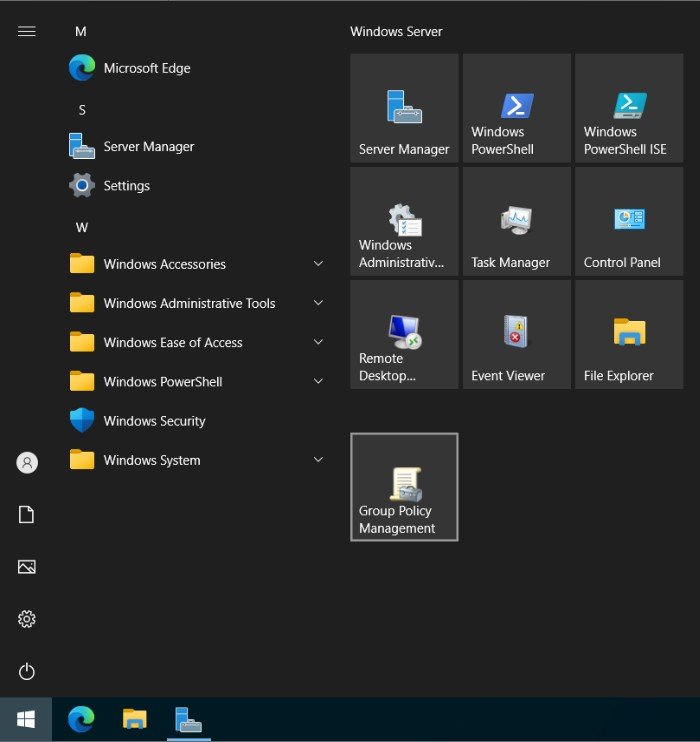Launch the Event Viewer tile
The image size is (700, 742).
click(517, 335)
